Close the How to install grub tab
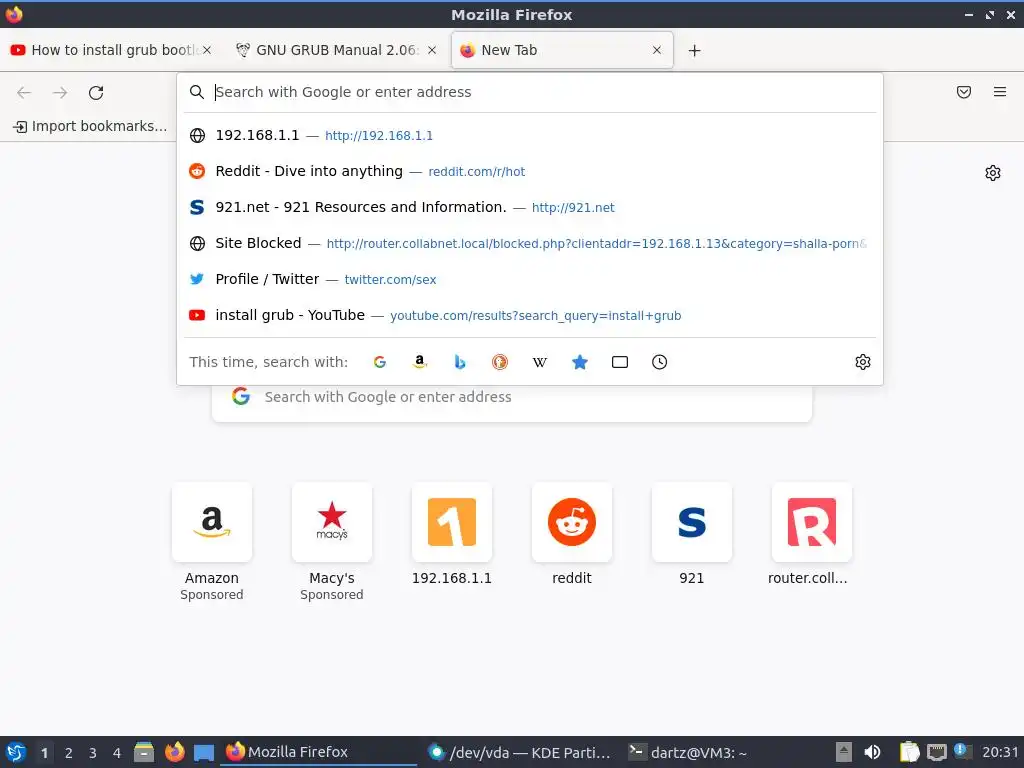This screenshot has width=1024, height=768. point(206,50)
